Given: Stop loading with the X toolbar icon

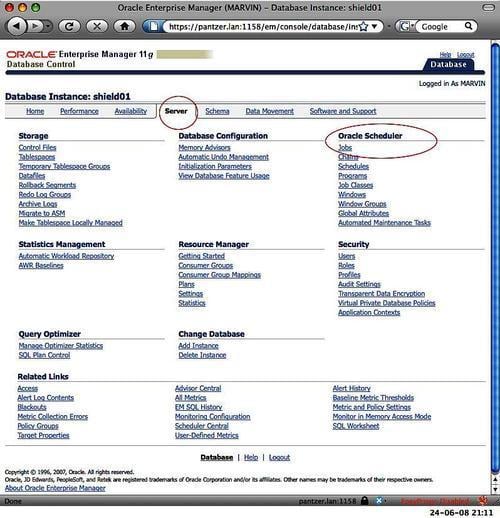Looking at the screenshot, I should [x=97, y=26].
